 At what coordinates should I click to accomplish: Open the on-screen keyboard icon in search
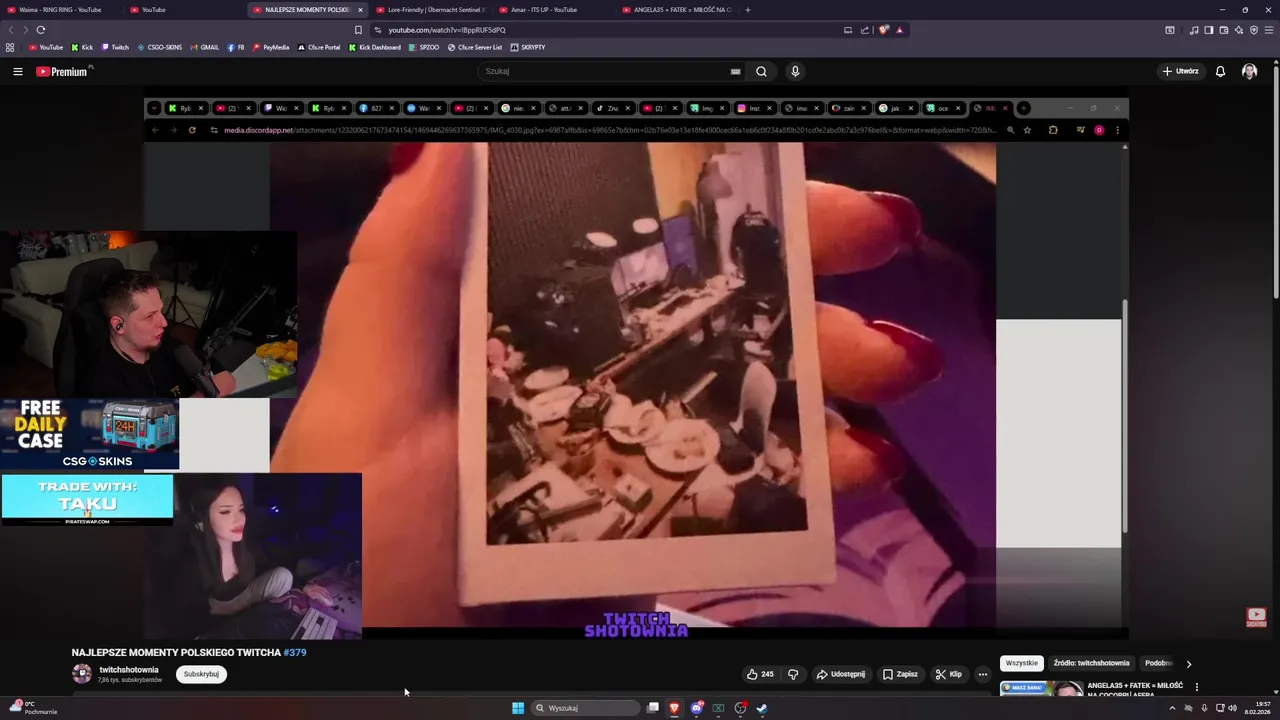coord(735,71)
